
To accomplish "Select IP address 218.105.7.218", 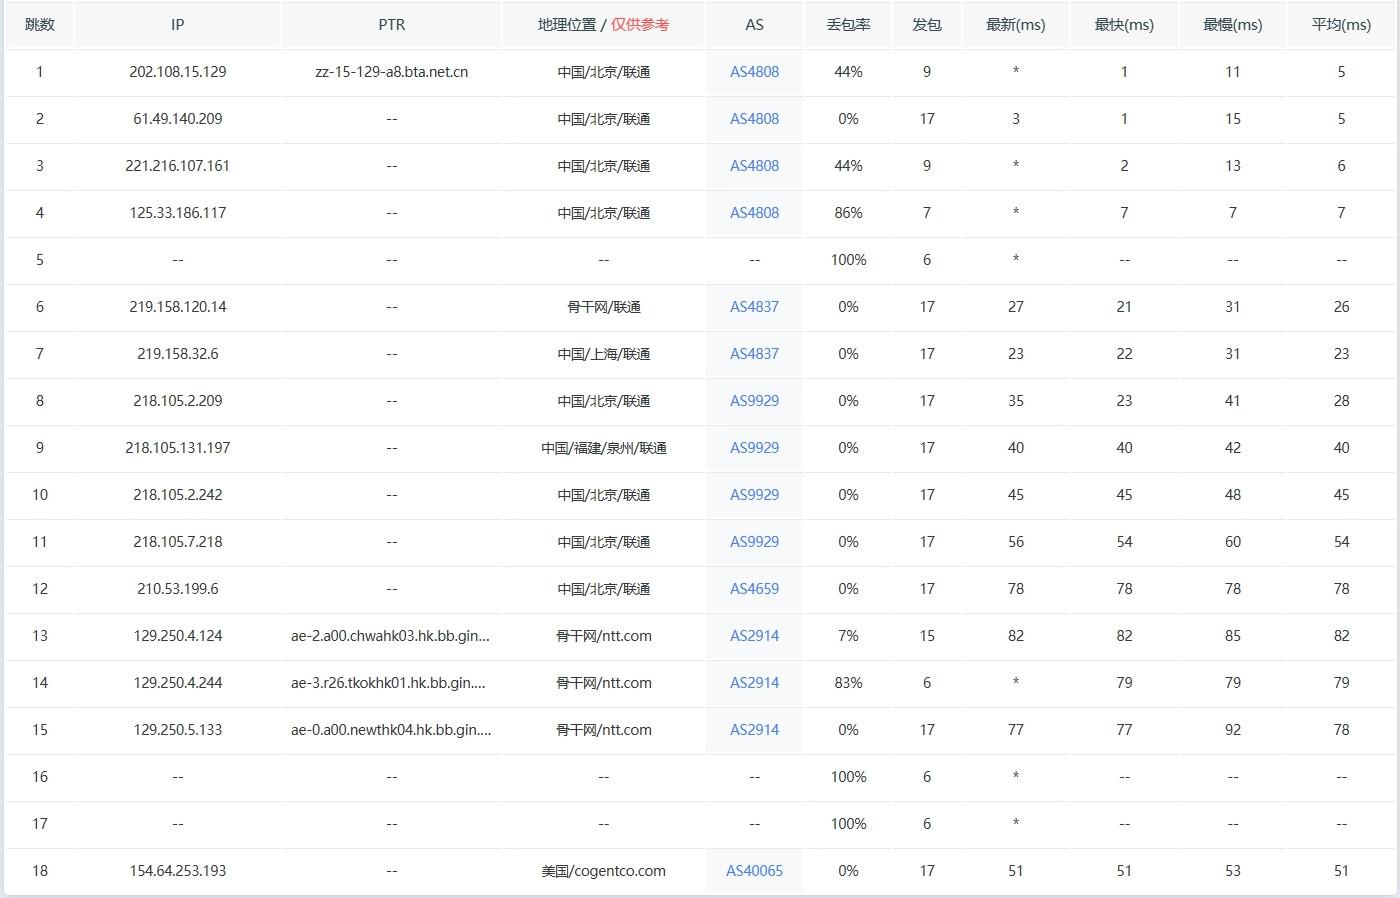I will point(178,542).
